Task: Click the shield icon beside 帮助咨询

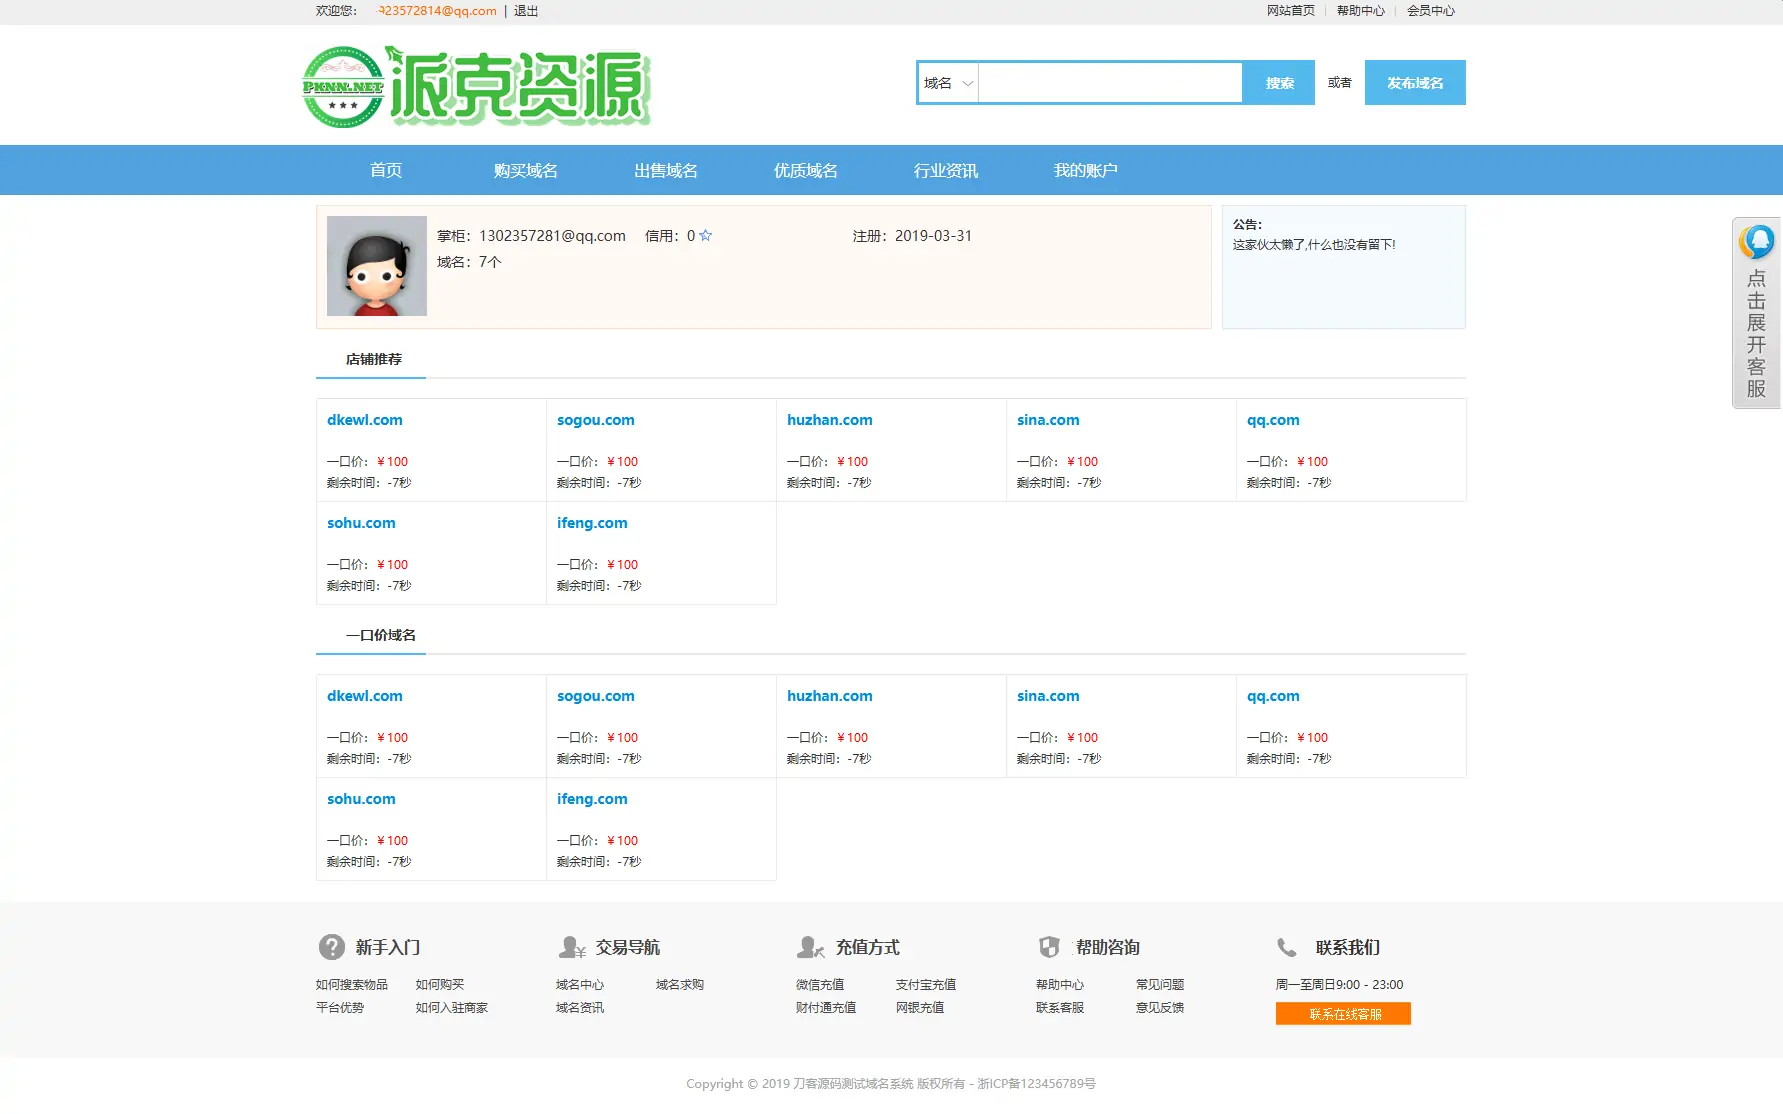Action: point(1049,947)
